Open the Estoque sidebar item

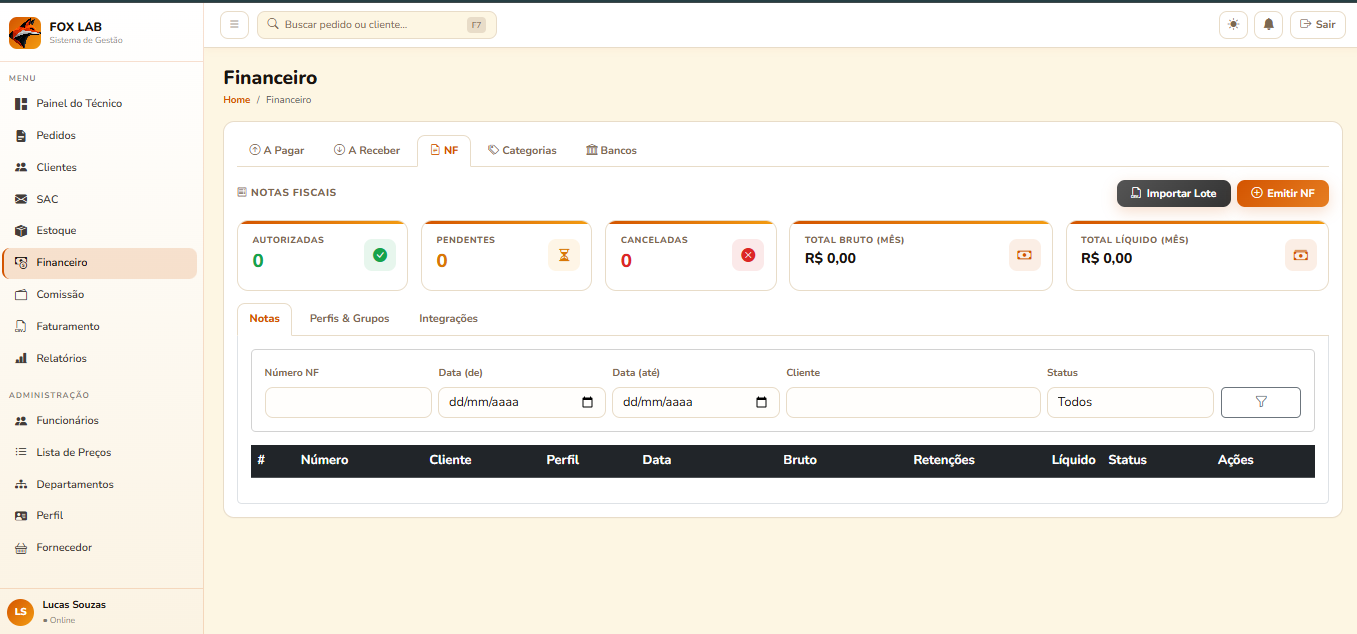point(56,231)
